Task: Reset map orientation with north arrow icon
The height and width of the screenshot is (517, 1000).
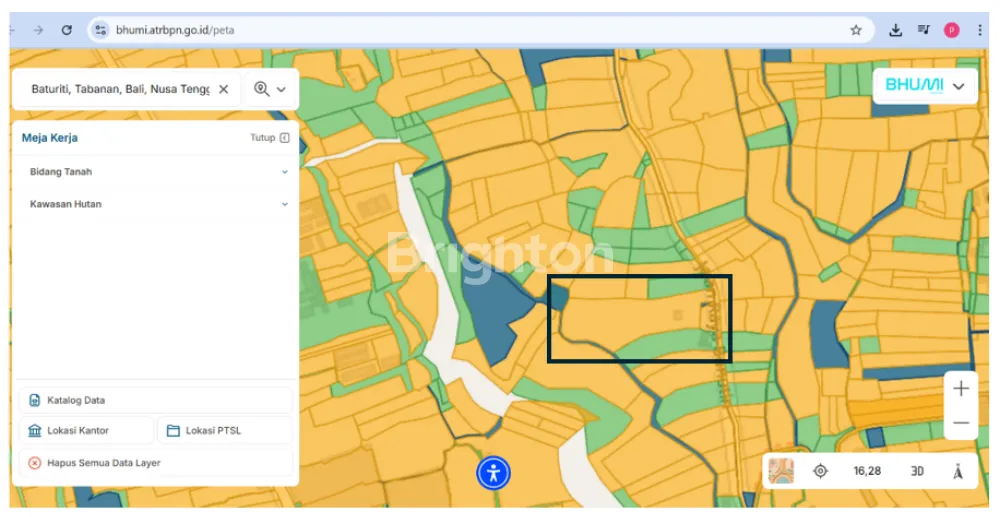Action: click(957, 471)
